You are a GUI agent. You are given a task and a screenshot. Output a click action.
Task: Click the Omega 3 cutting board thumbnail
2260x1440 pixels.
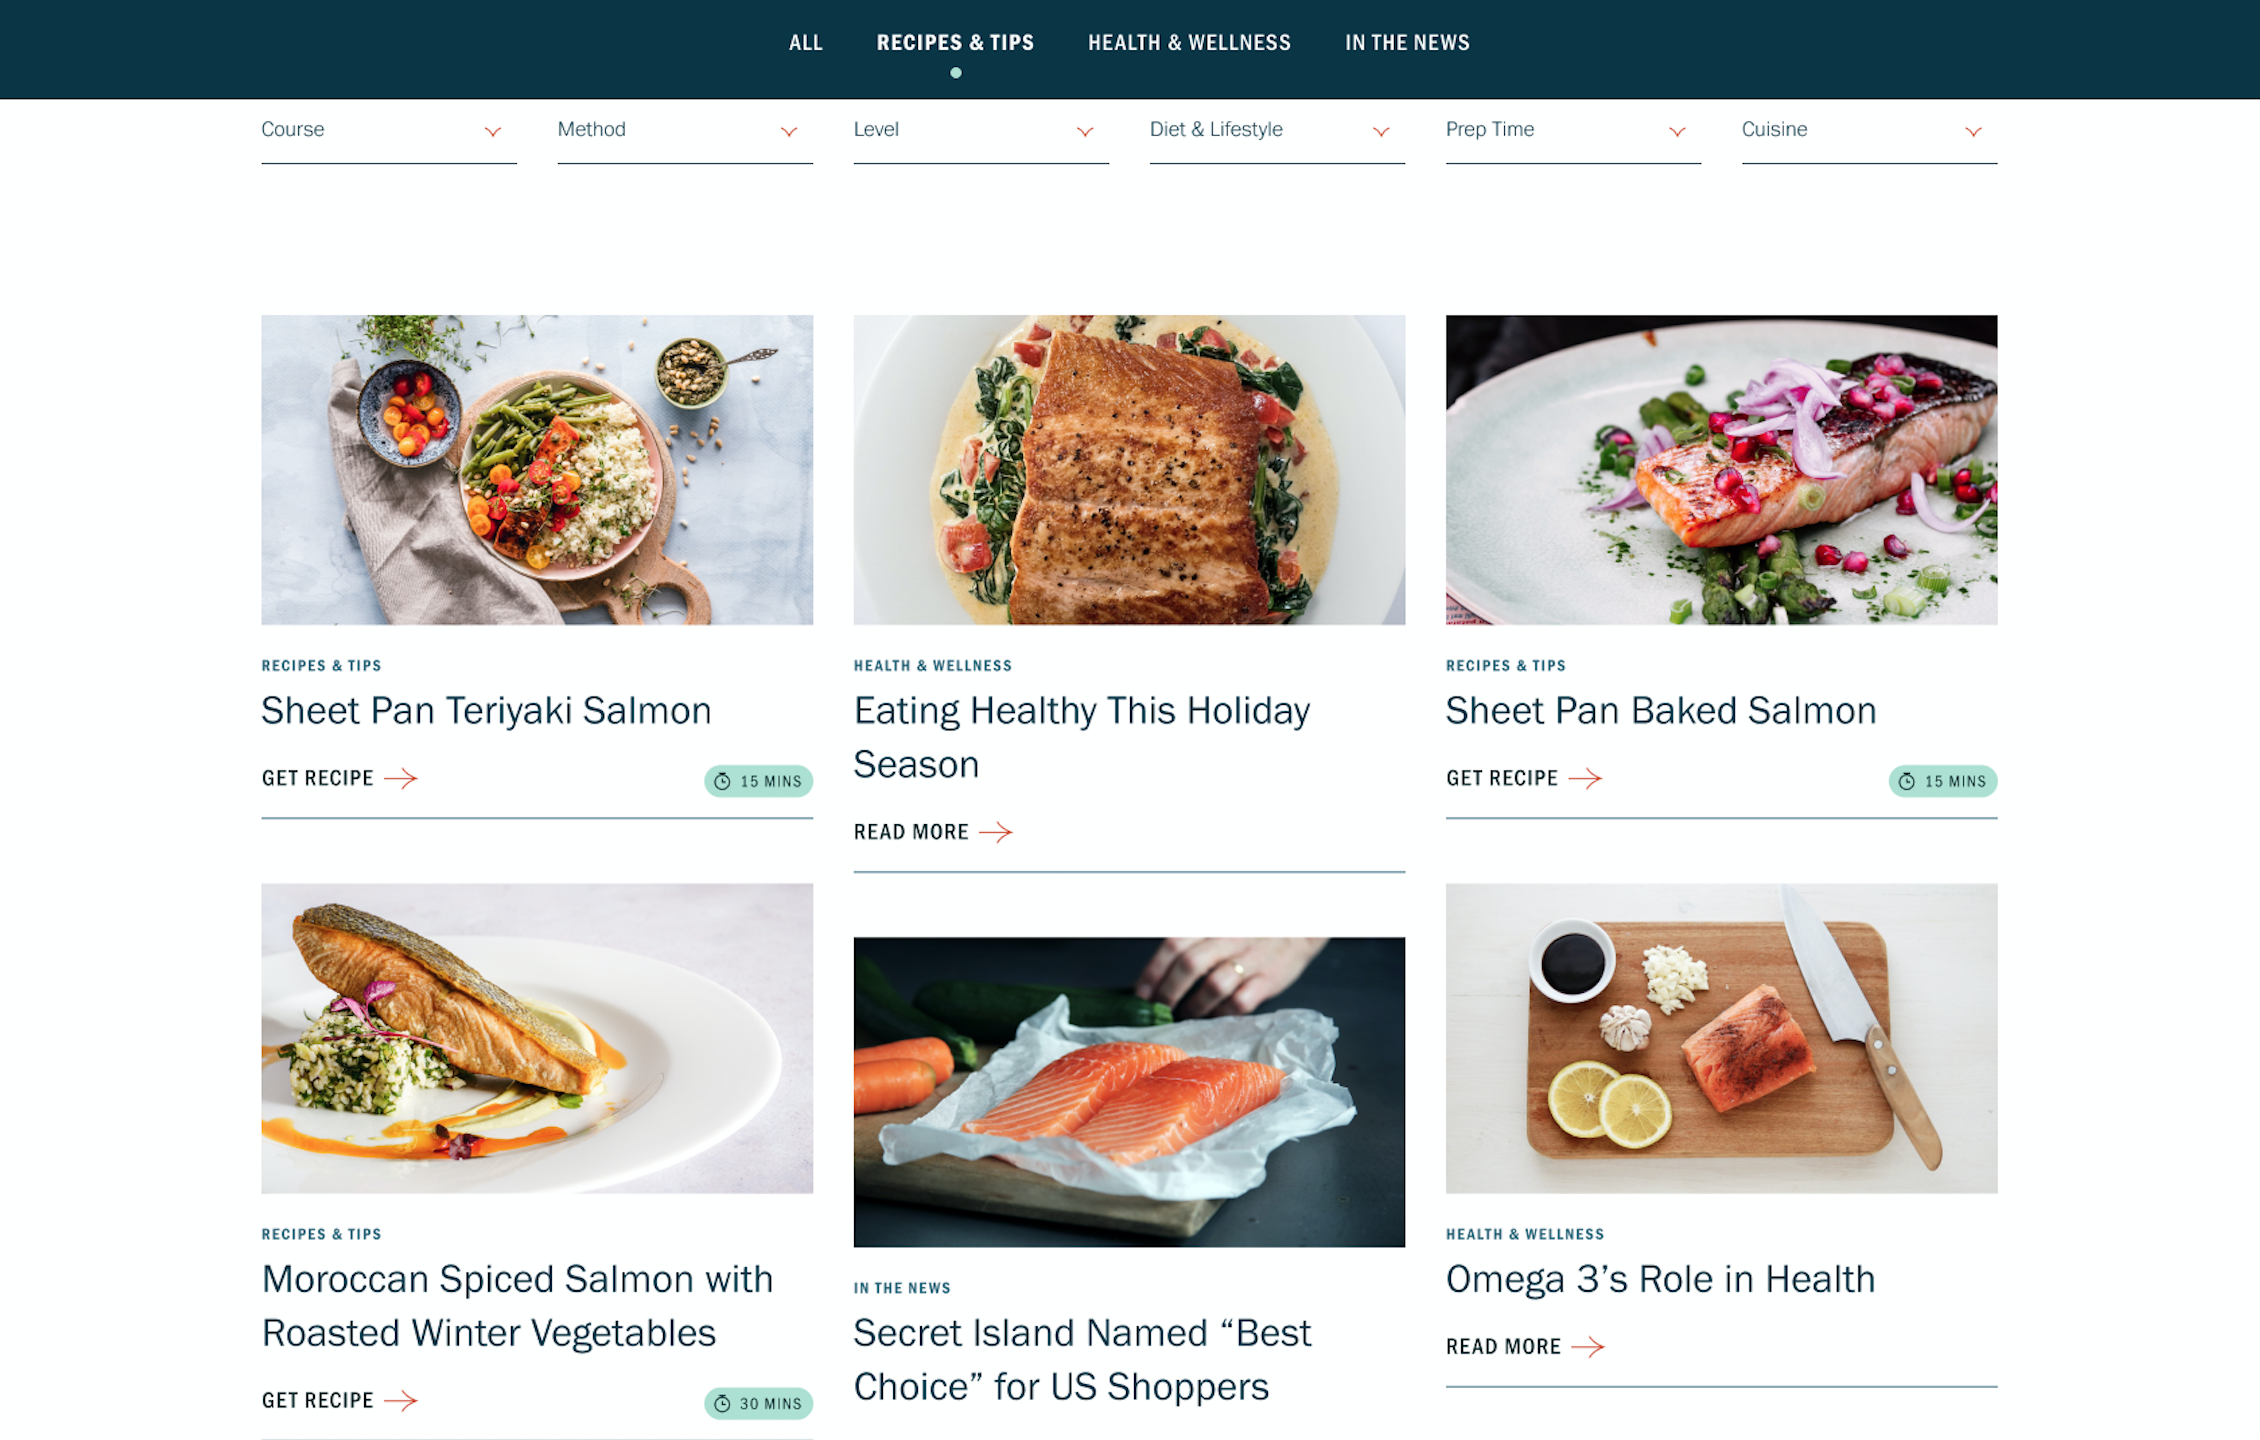tap(1721, 1038)
